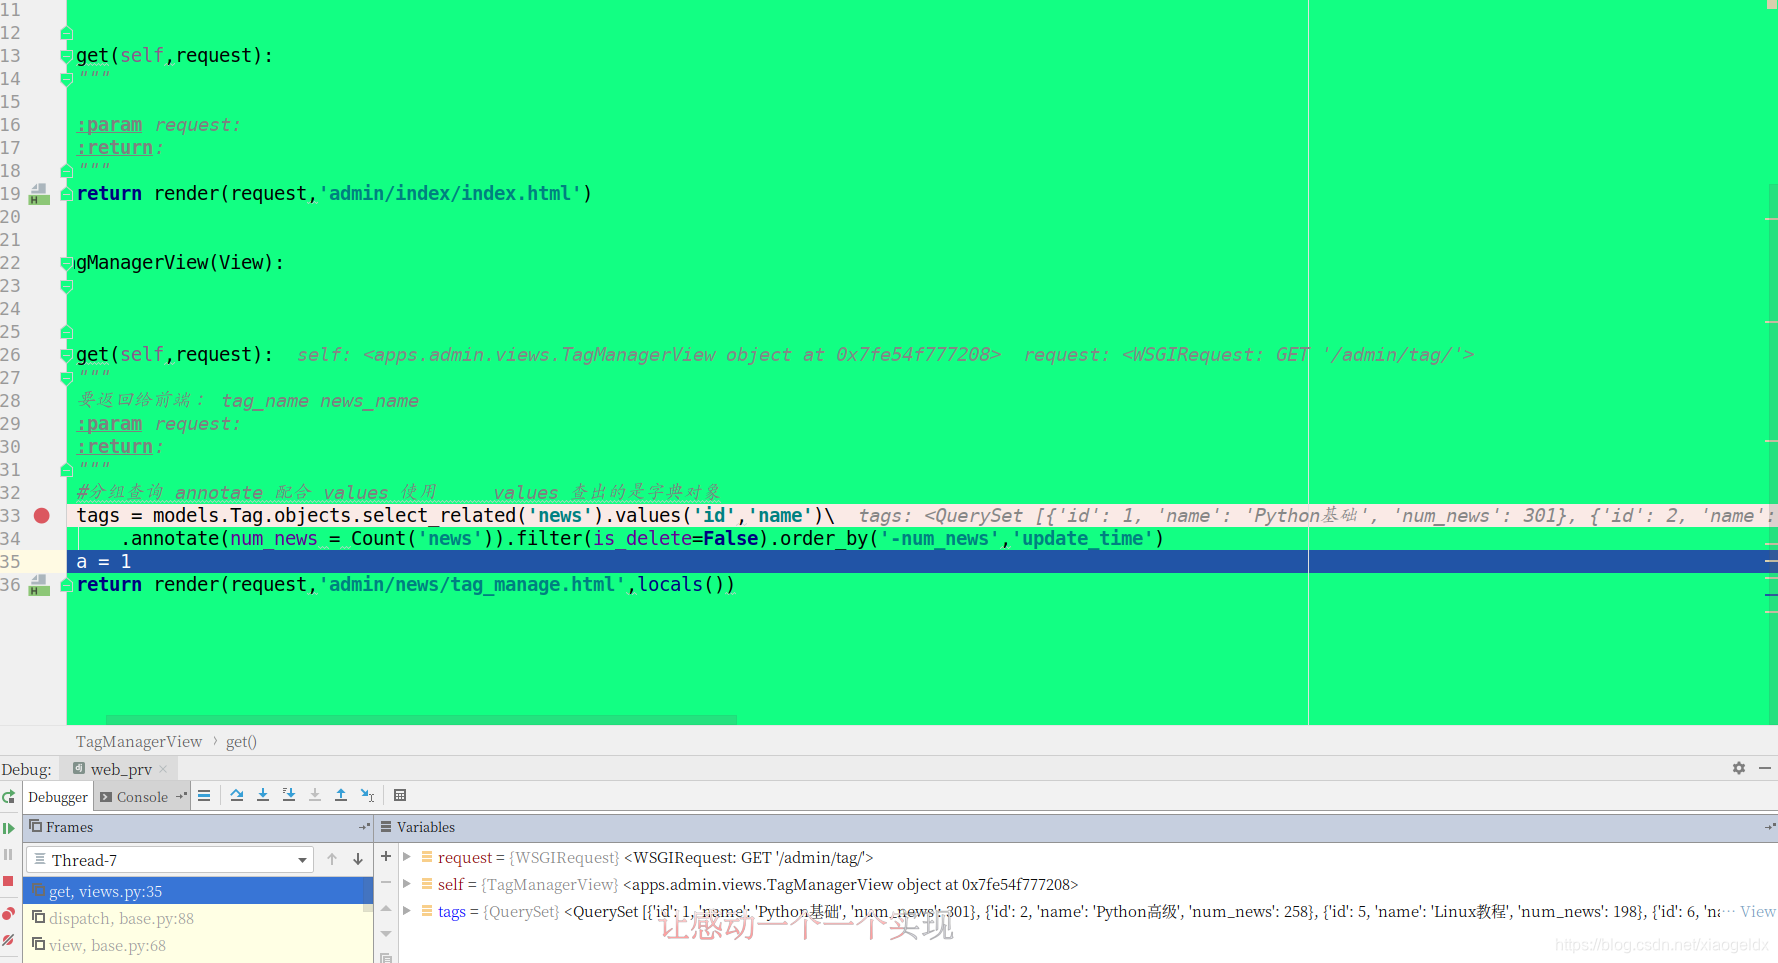Restore layout of Frames panel

tap(365, 827)
